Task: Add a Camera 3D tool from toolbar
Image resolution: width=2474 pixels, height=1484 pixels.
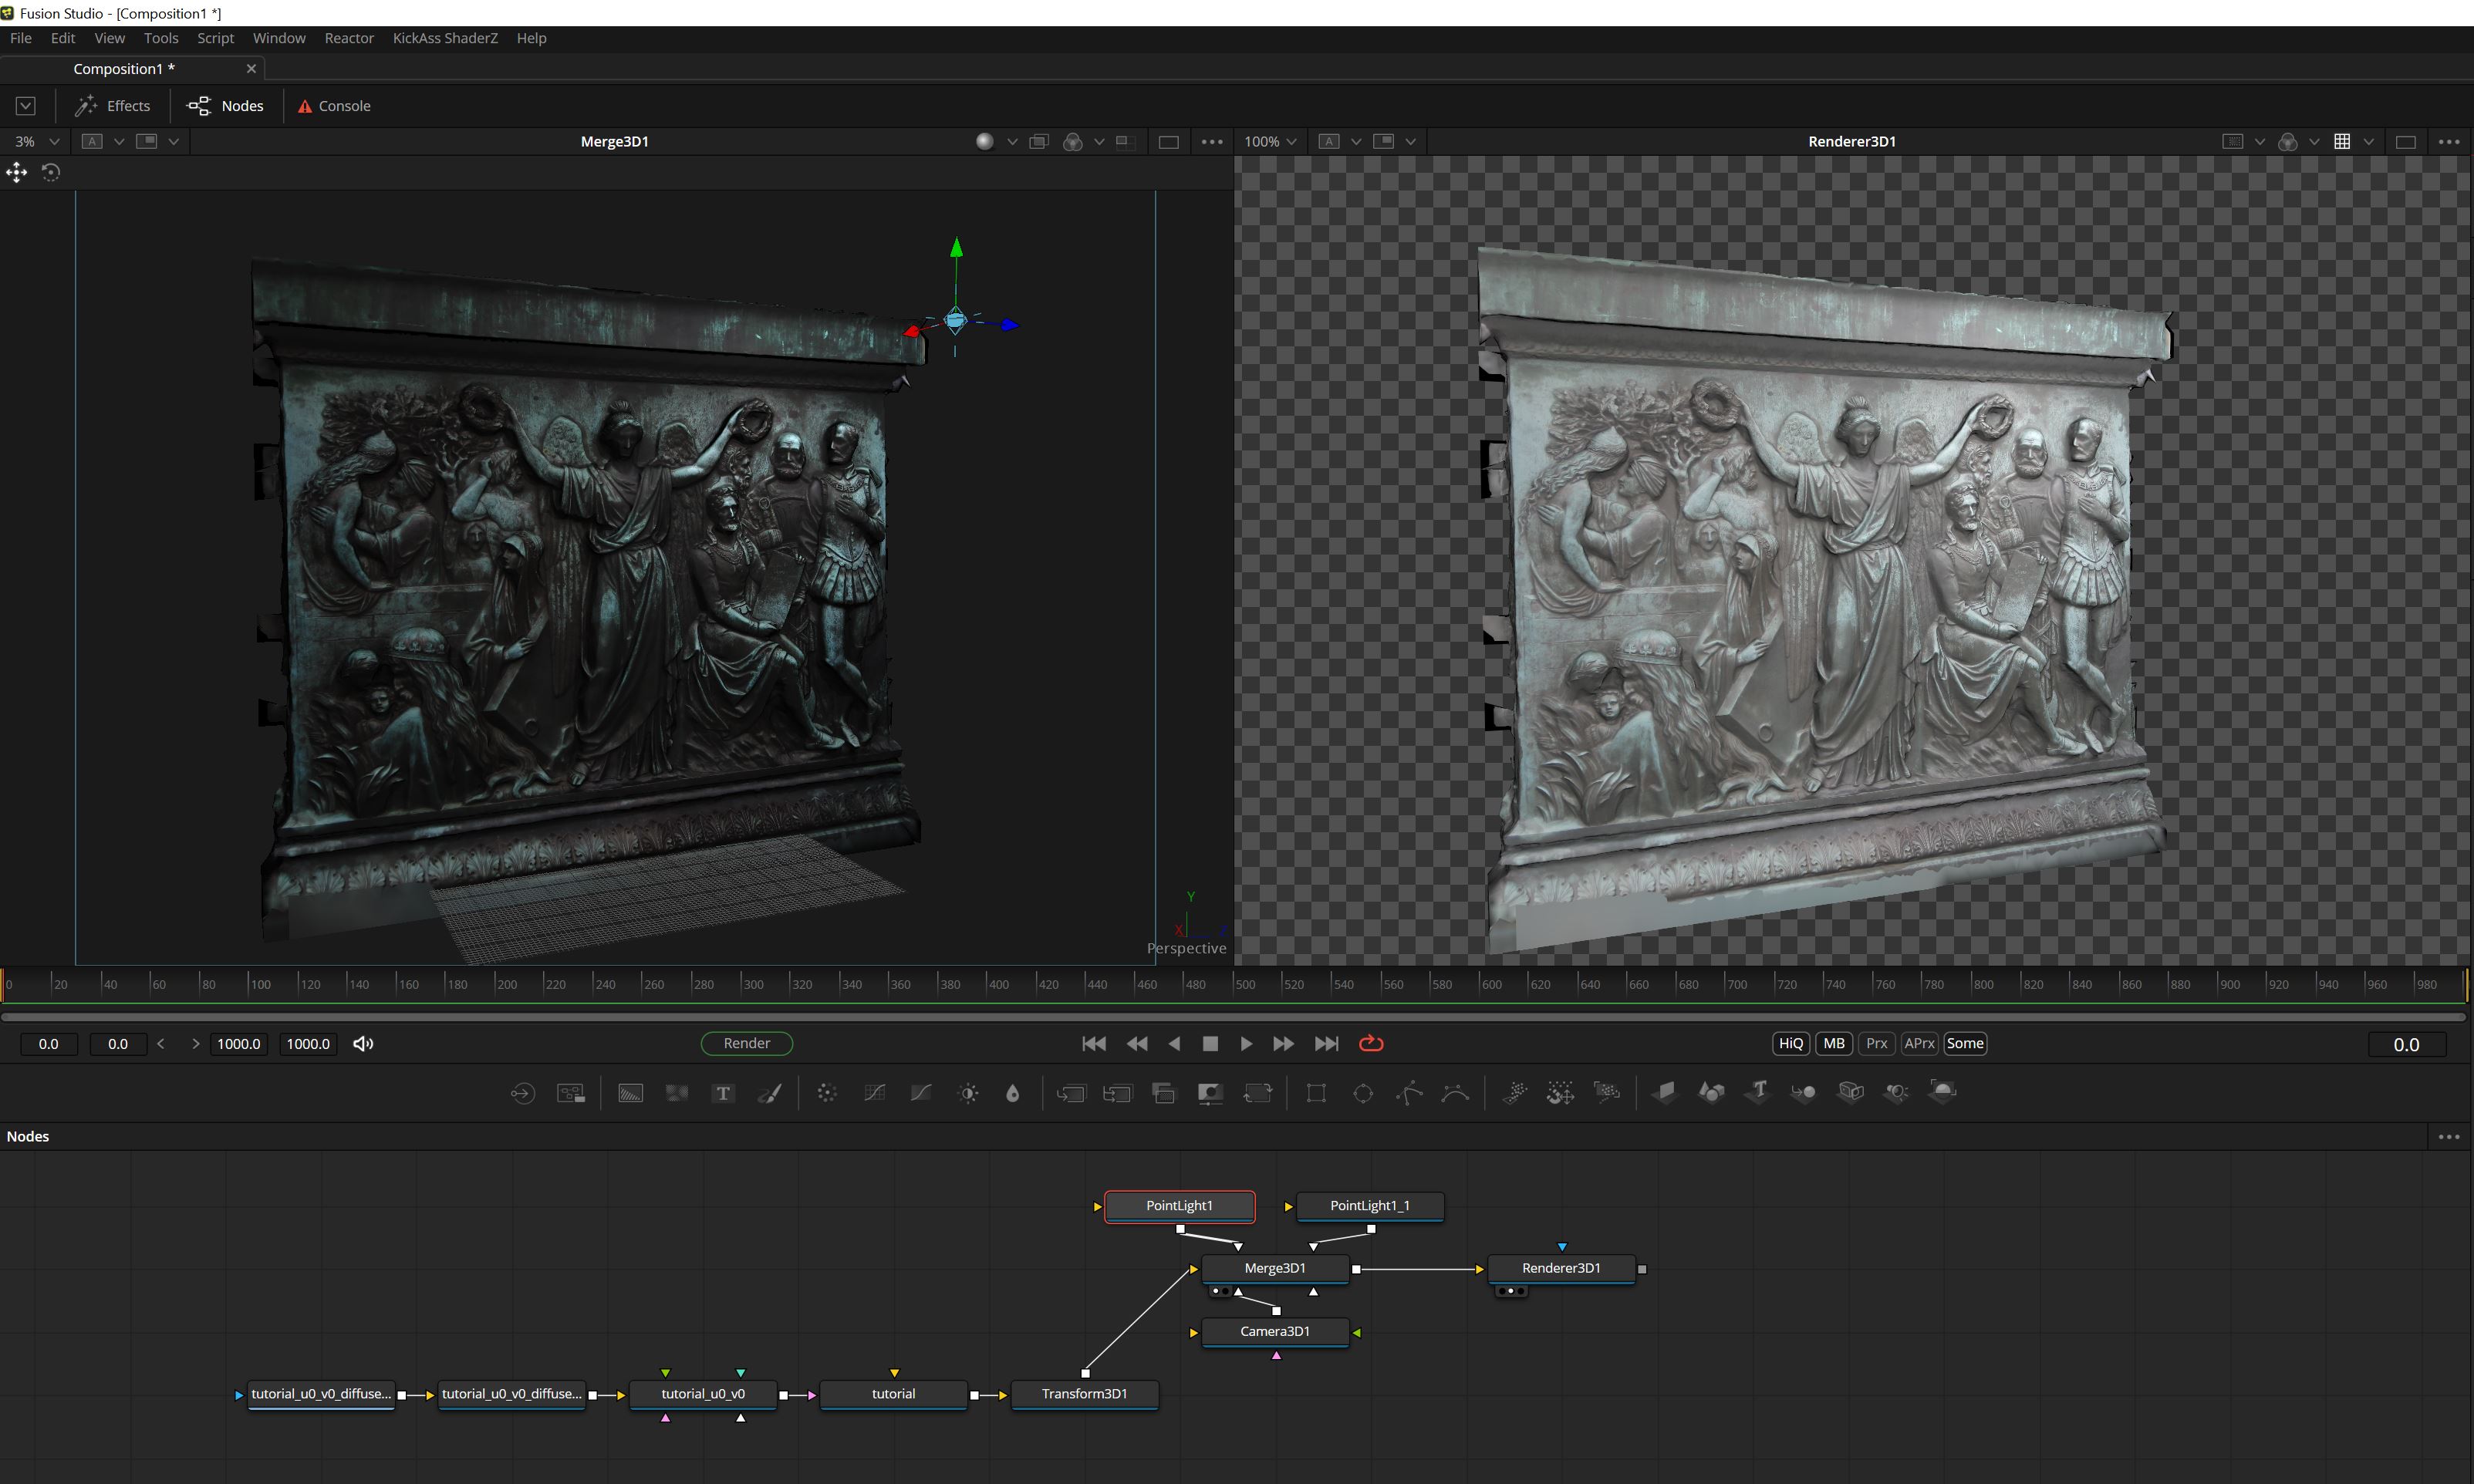Action: coord(1850,1092)
